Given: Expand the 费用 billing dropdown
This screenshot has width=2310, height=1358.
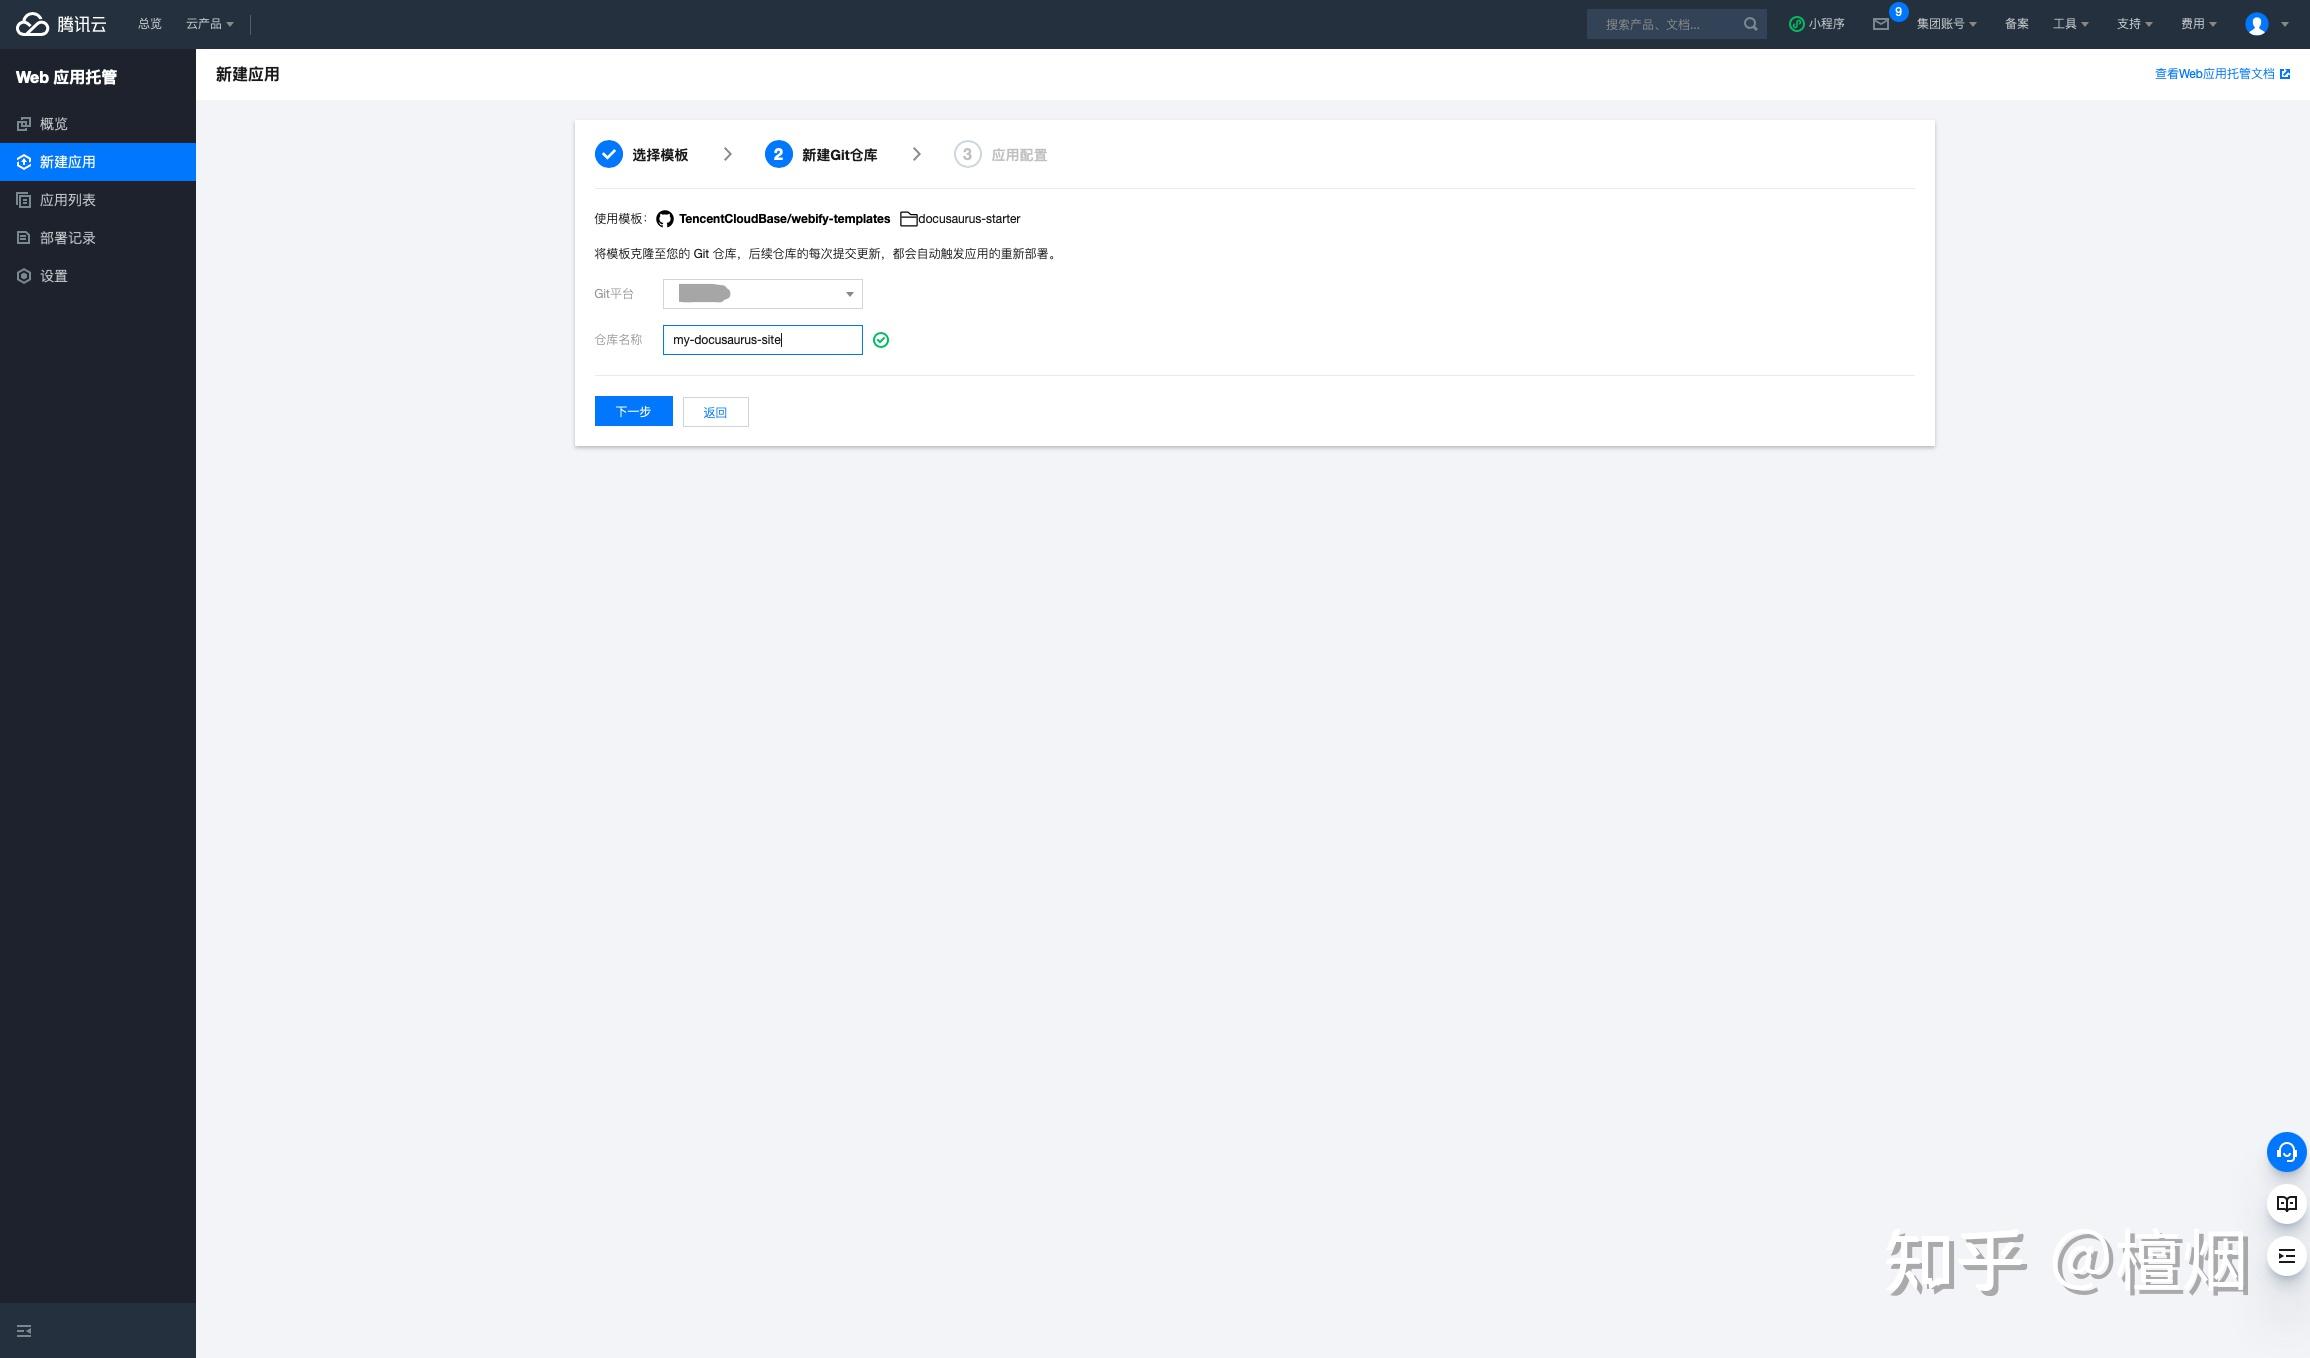Looking at the screenshot, I should pos(2198,24).
